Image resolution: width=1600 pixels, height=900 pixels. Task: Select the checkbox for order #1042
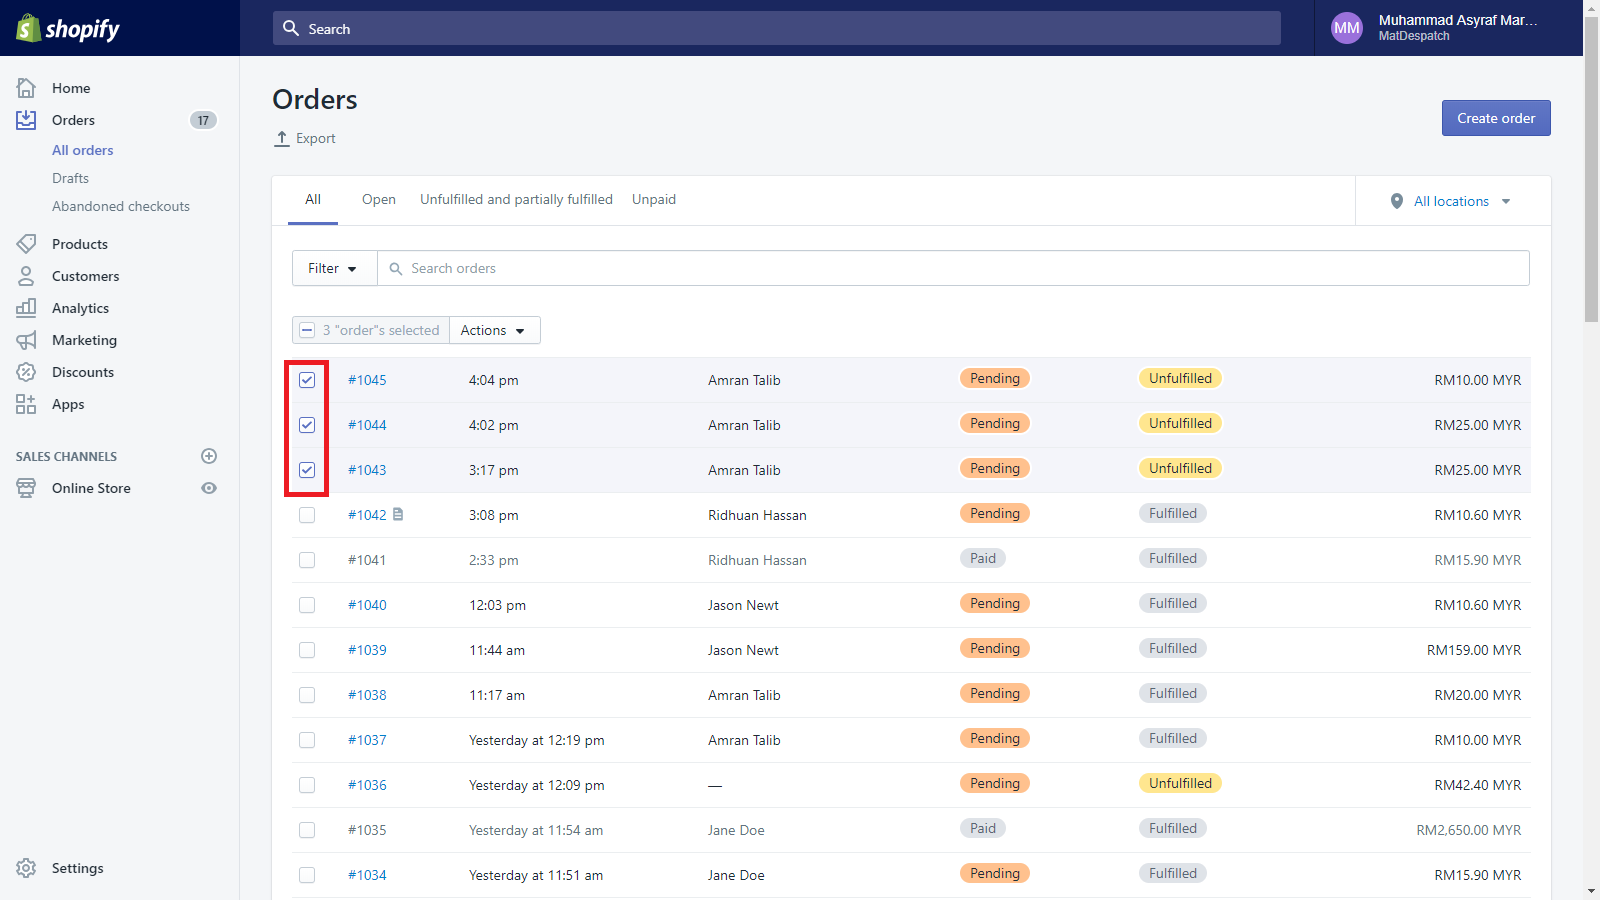(307, 515)
